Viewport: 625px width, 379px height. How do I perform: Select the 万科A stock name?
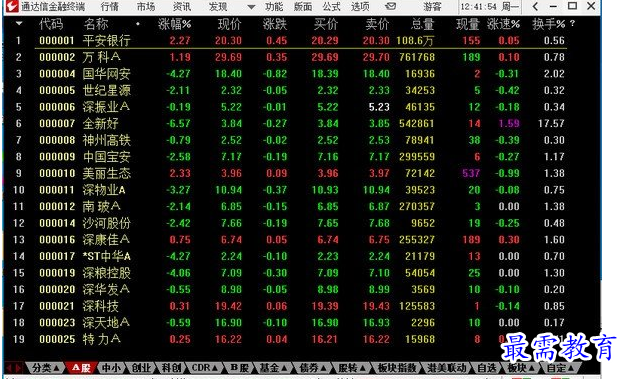click(x=101, y=57)
